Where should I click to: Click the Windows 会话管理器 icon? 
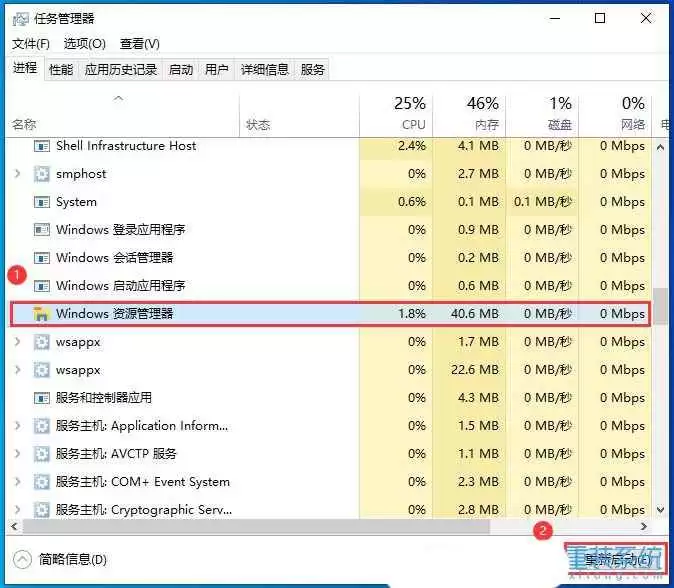(42, 258)
